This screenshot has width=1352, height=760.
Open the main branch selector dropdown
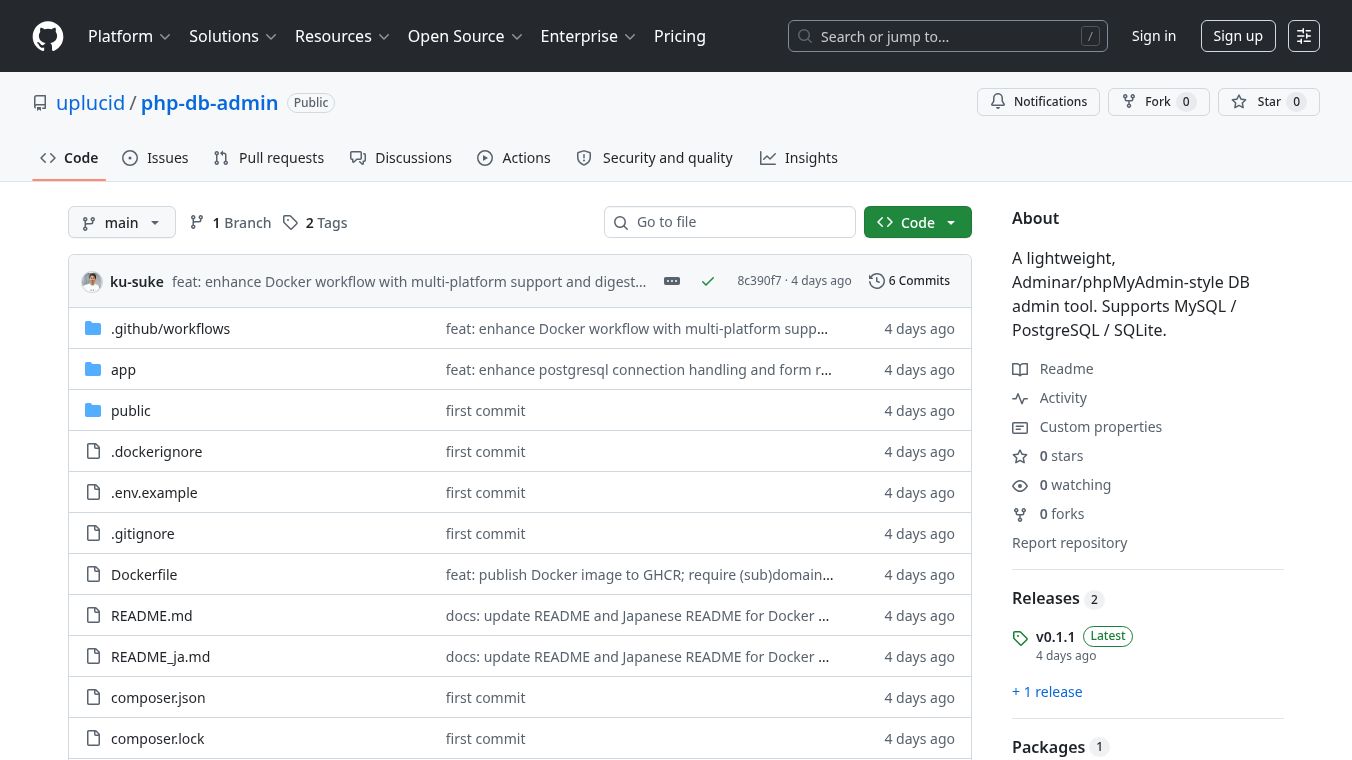pos(122,222)
